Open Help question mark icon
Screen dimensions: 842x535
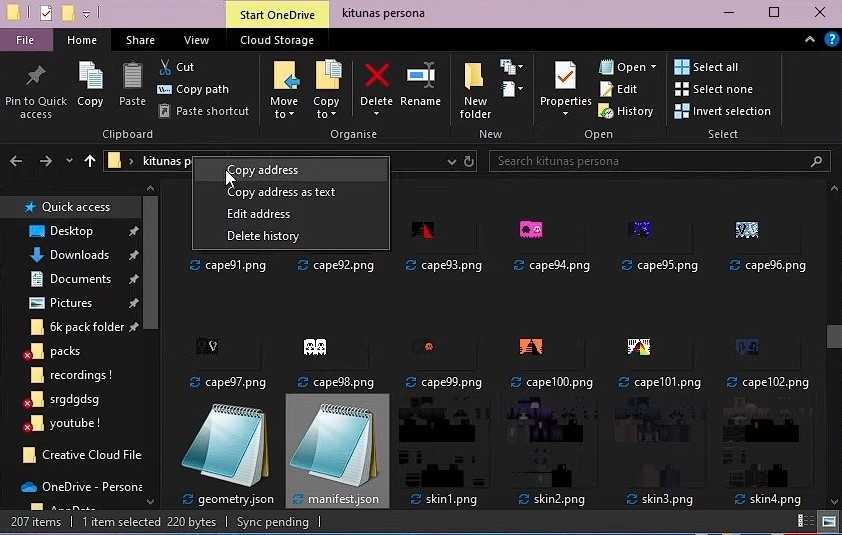click(832, 40)
